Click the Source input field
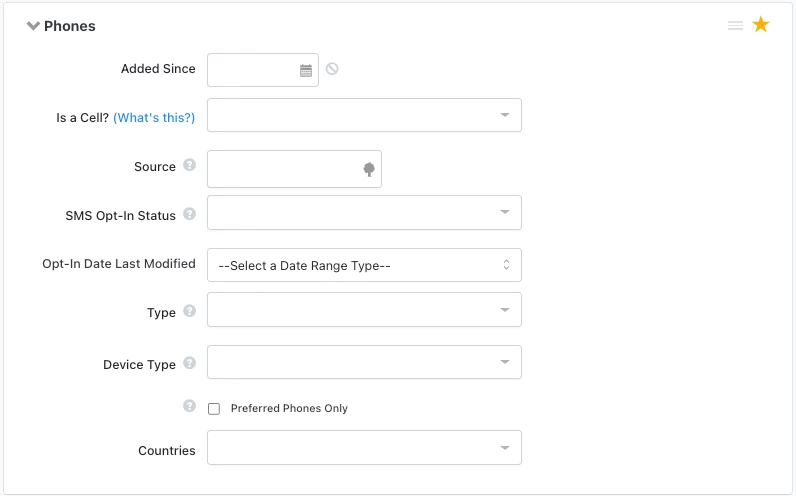The width and height of the screenshot is (796, 496). point(294,169)
